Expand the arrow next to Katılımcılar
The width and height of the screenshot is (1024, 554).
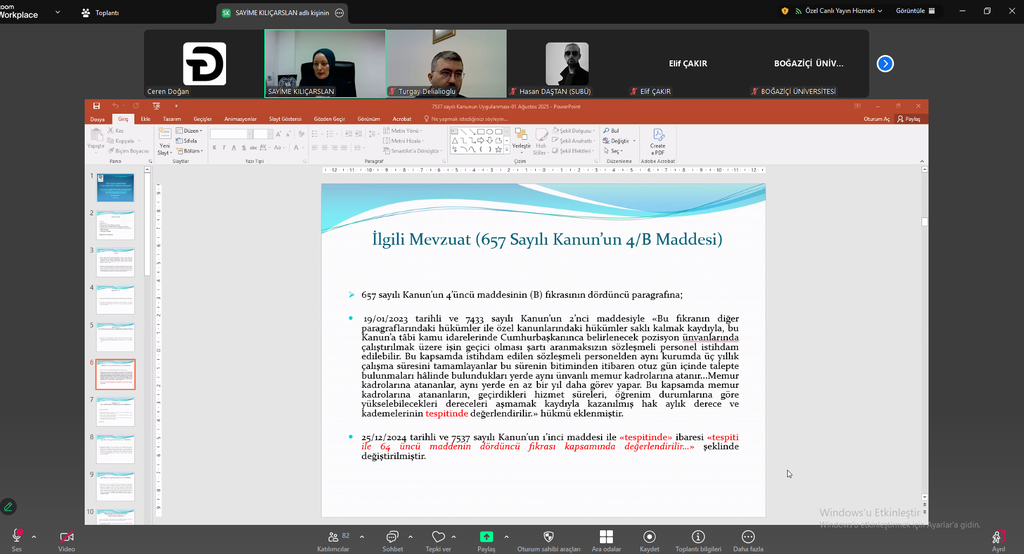(x=362, y=537)
